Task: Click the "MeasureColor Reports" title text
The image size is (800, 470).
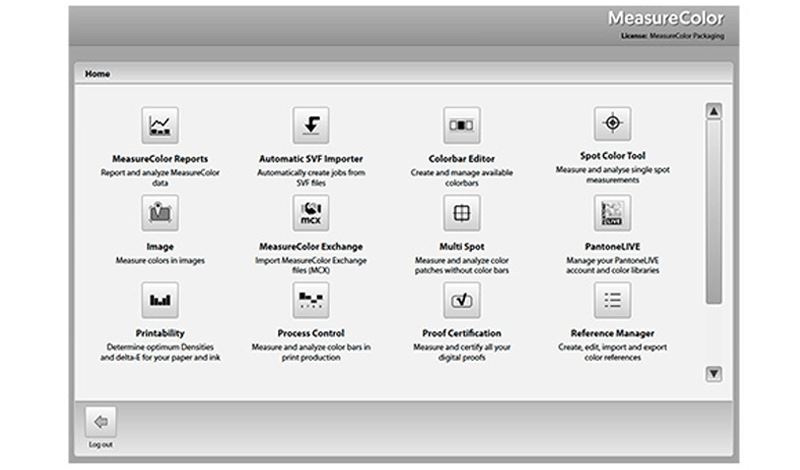Action: (160, 159)
